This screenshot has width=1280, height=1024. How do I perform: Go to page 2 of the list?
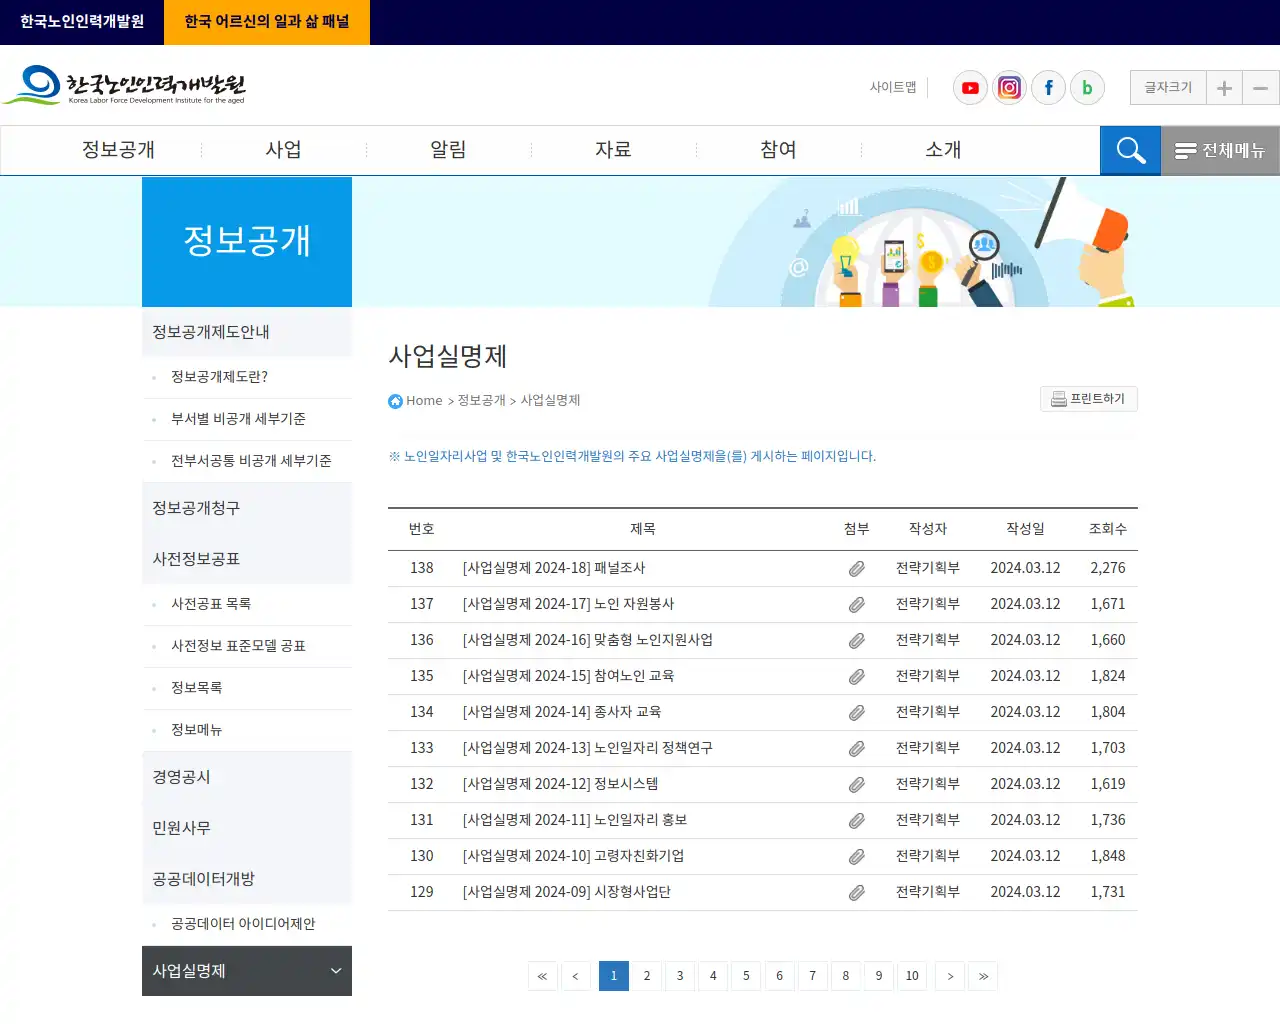pos(647,976)
